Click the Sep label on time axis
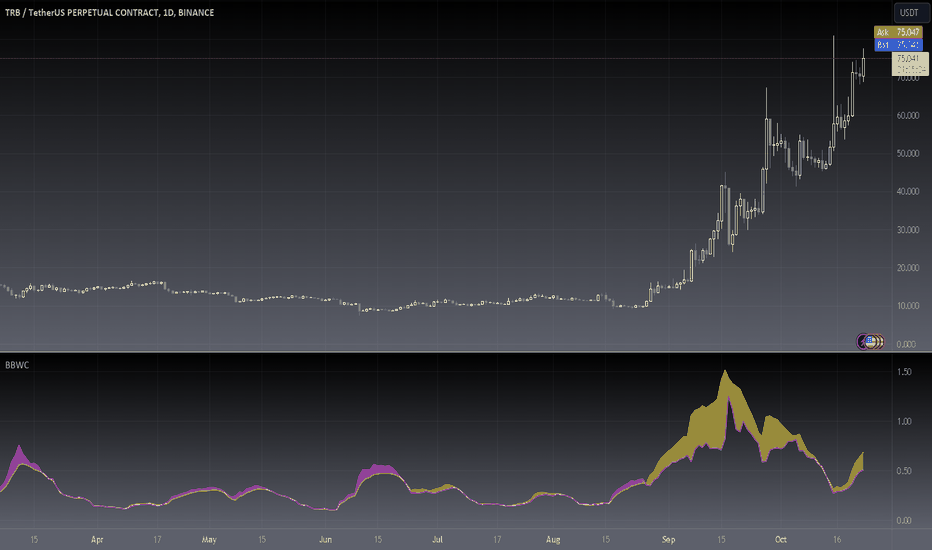This screenshot has width=932, height=550. [668, 539]
